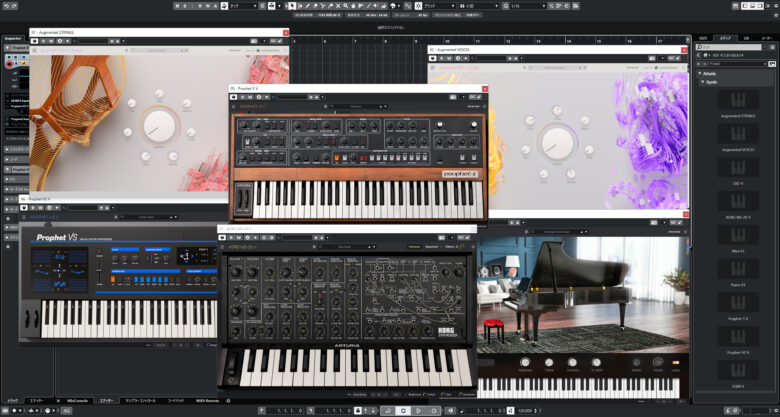Image resolution: width=780 pixels, height=417 pixels.
Task: Switch to the メーター tab in right zone
Action: coord(767,38)
